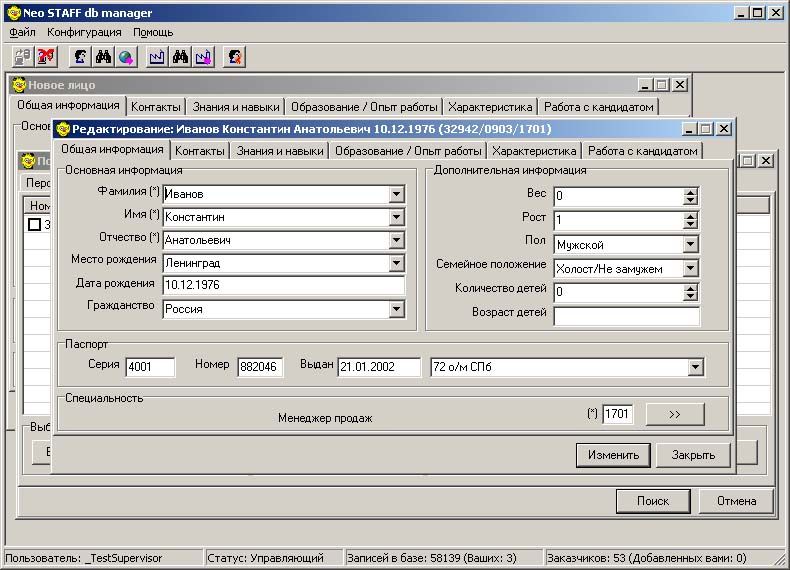Click the smiley icon in the Редактирование title bar

tap(63, 129)
